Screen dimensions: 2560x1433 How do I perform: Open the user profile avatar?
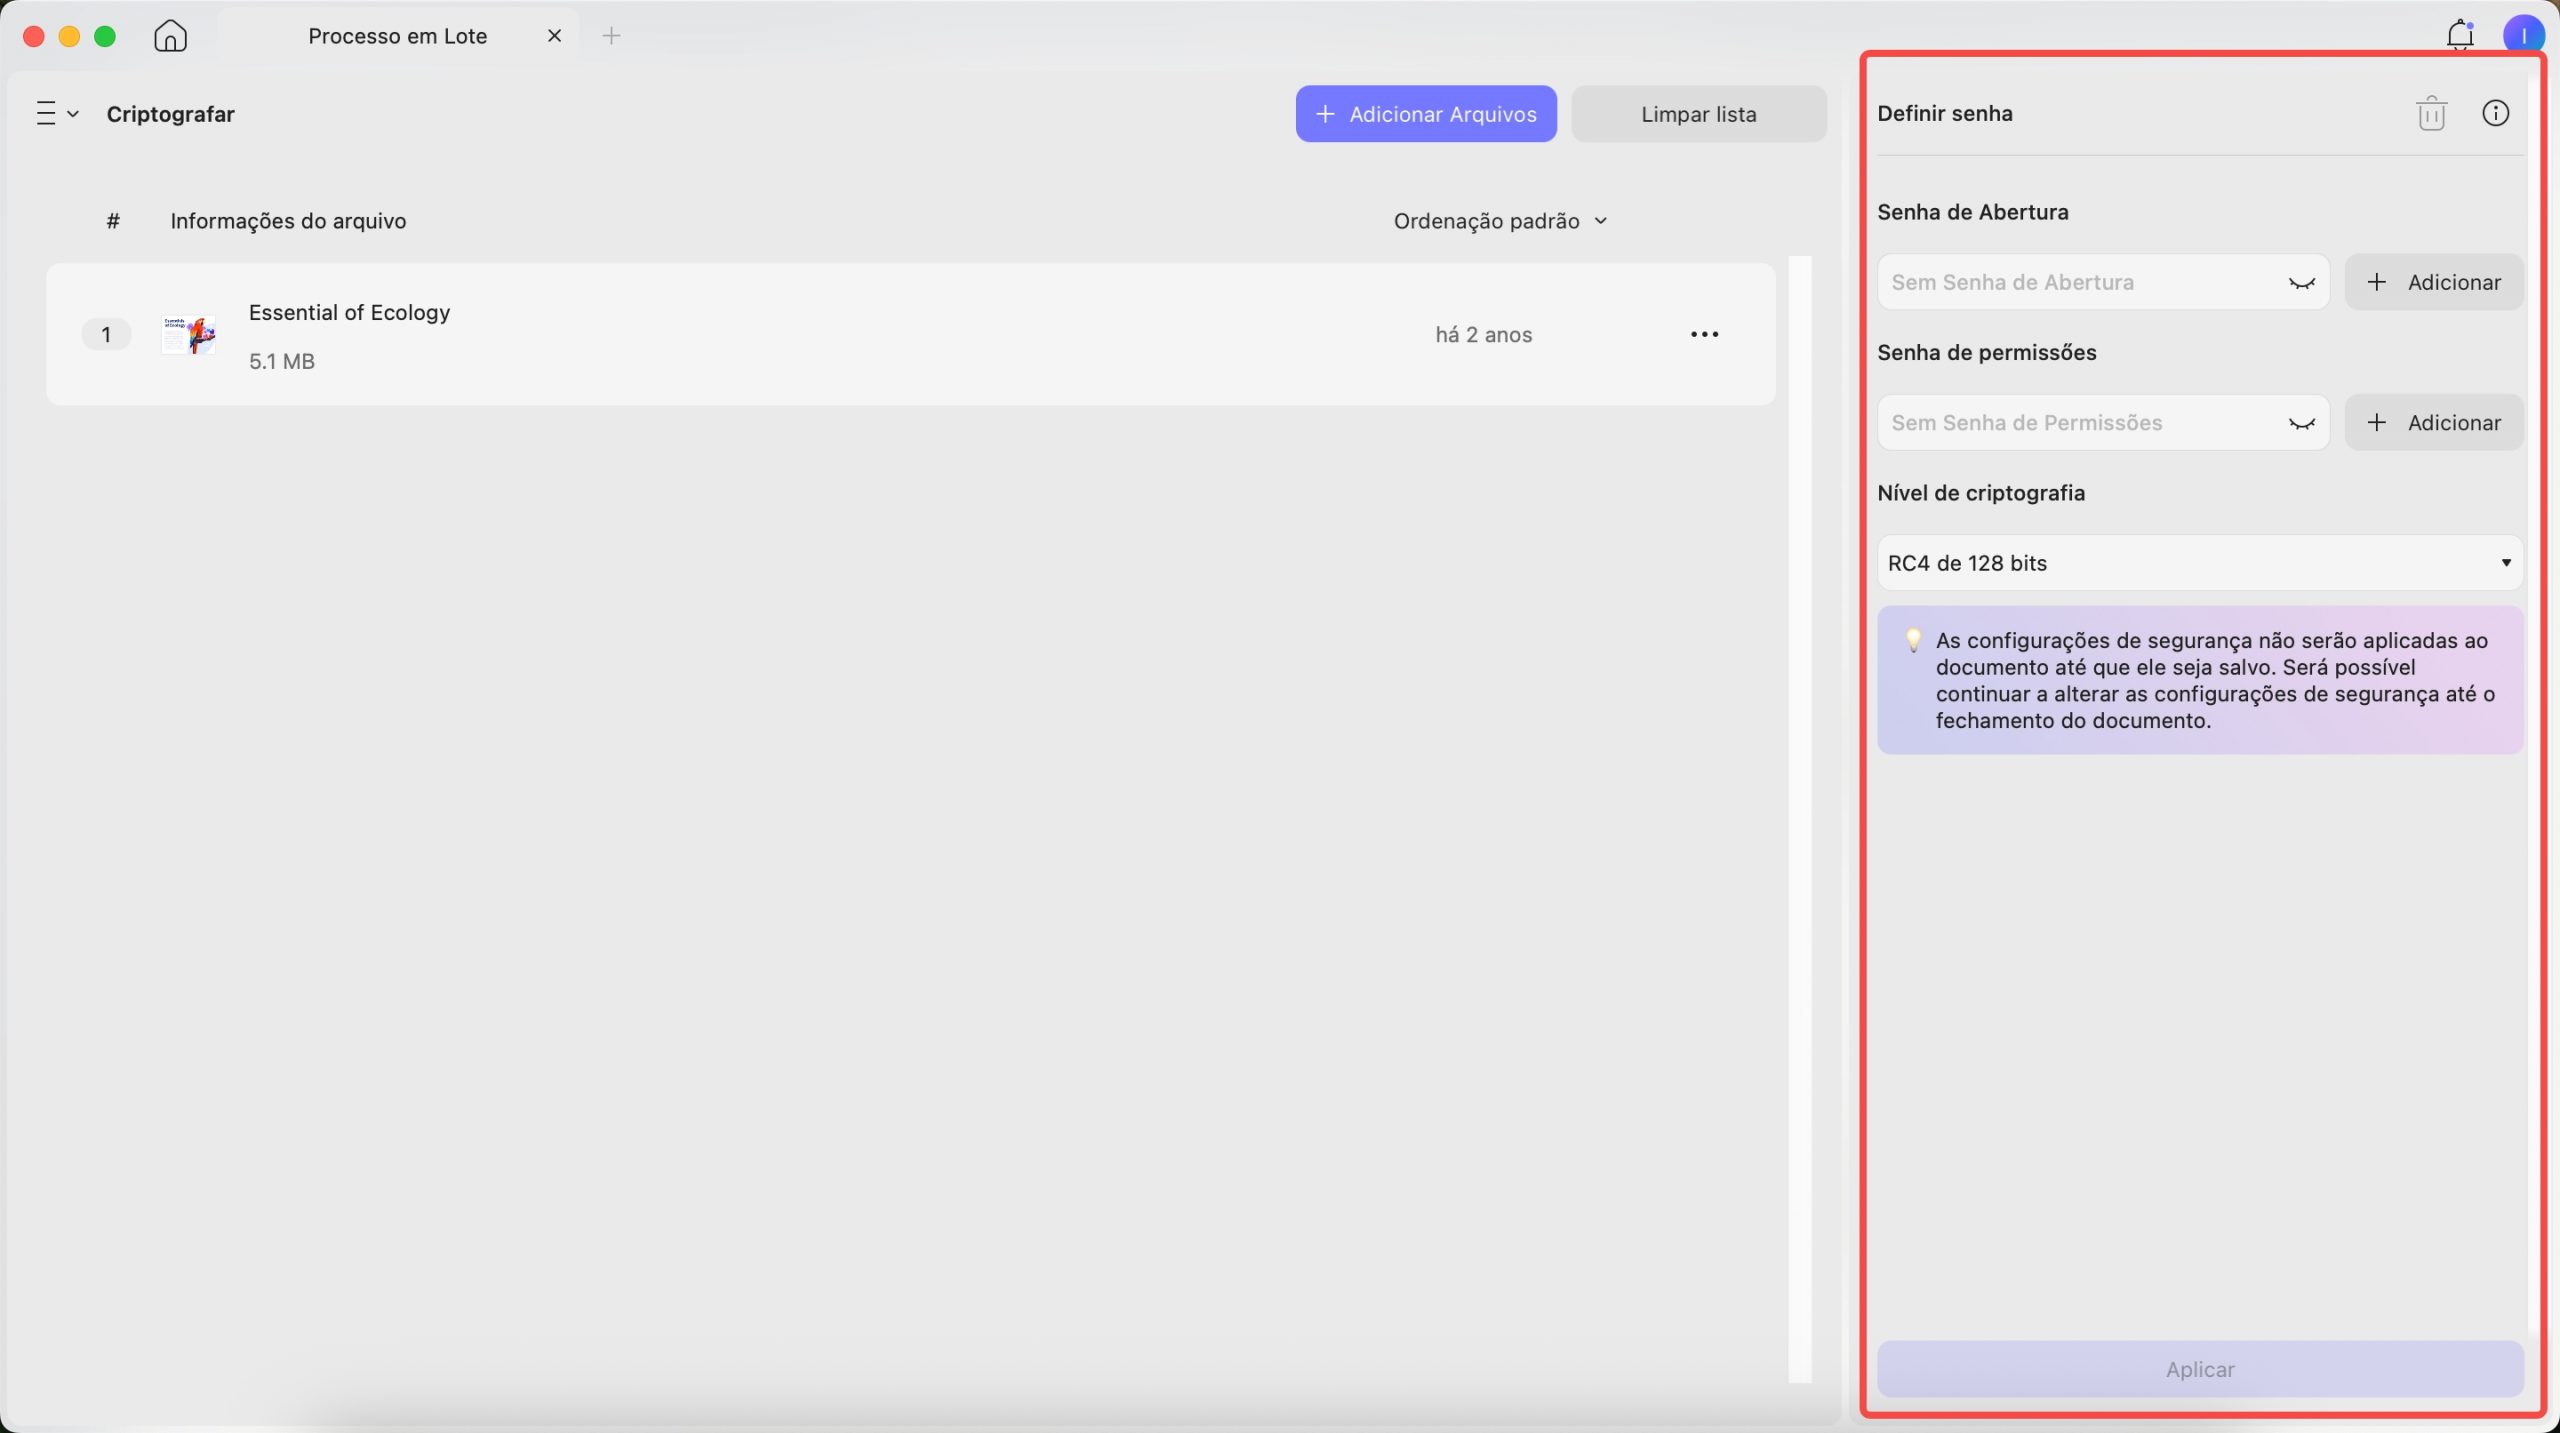coord(2523,36)
